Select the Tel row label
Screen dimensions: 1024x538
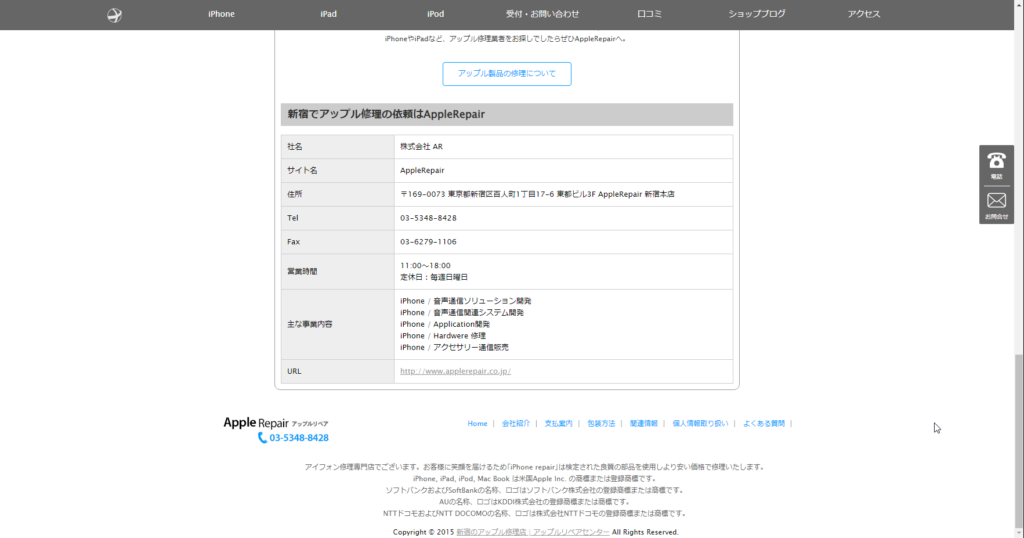click(x=293, y=218)
